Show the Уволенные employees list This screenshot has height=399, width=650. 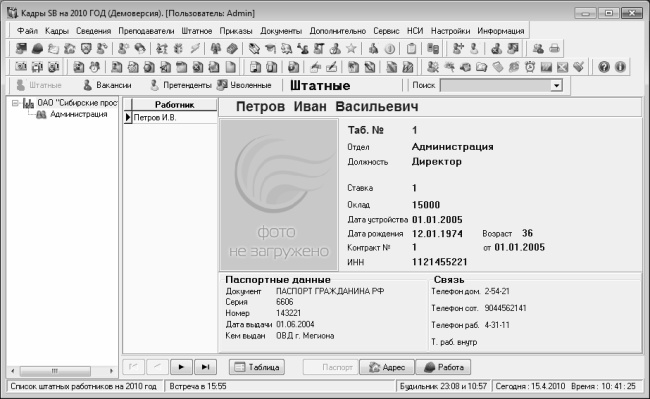[245, 85]
